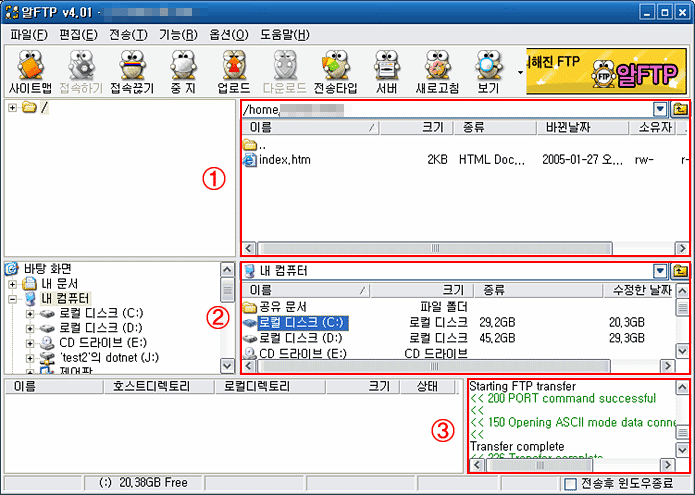This screenshot has width=695, height=495.
Task: Open the 전송(T) menu
Action: (129, 35)
